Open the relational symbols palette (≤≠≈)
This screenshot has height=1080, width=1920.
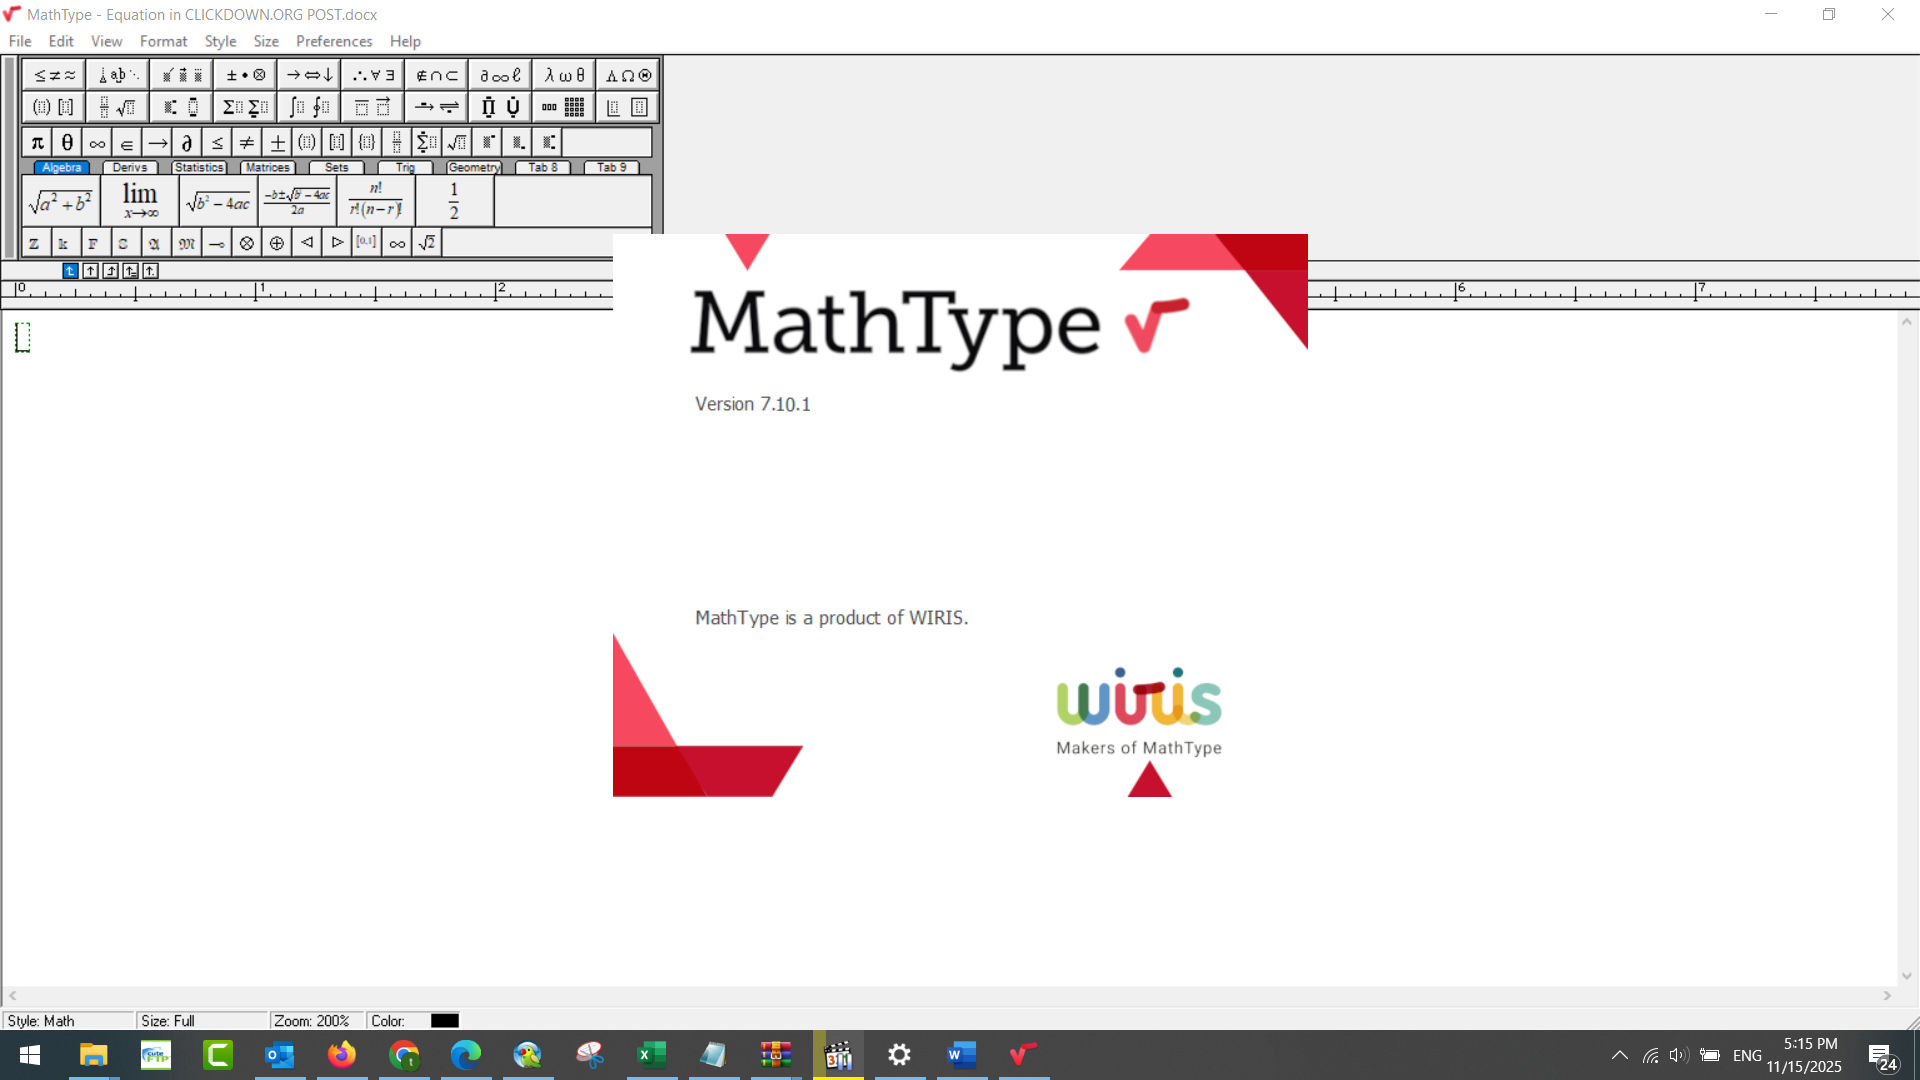click(52, 74)
